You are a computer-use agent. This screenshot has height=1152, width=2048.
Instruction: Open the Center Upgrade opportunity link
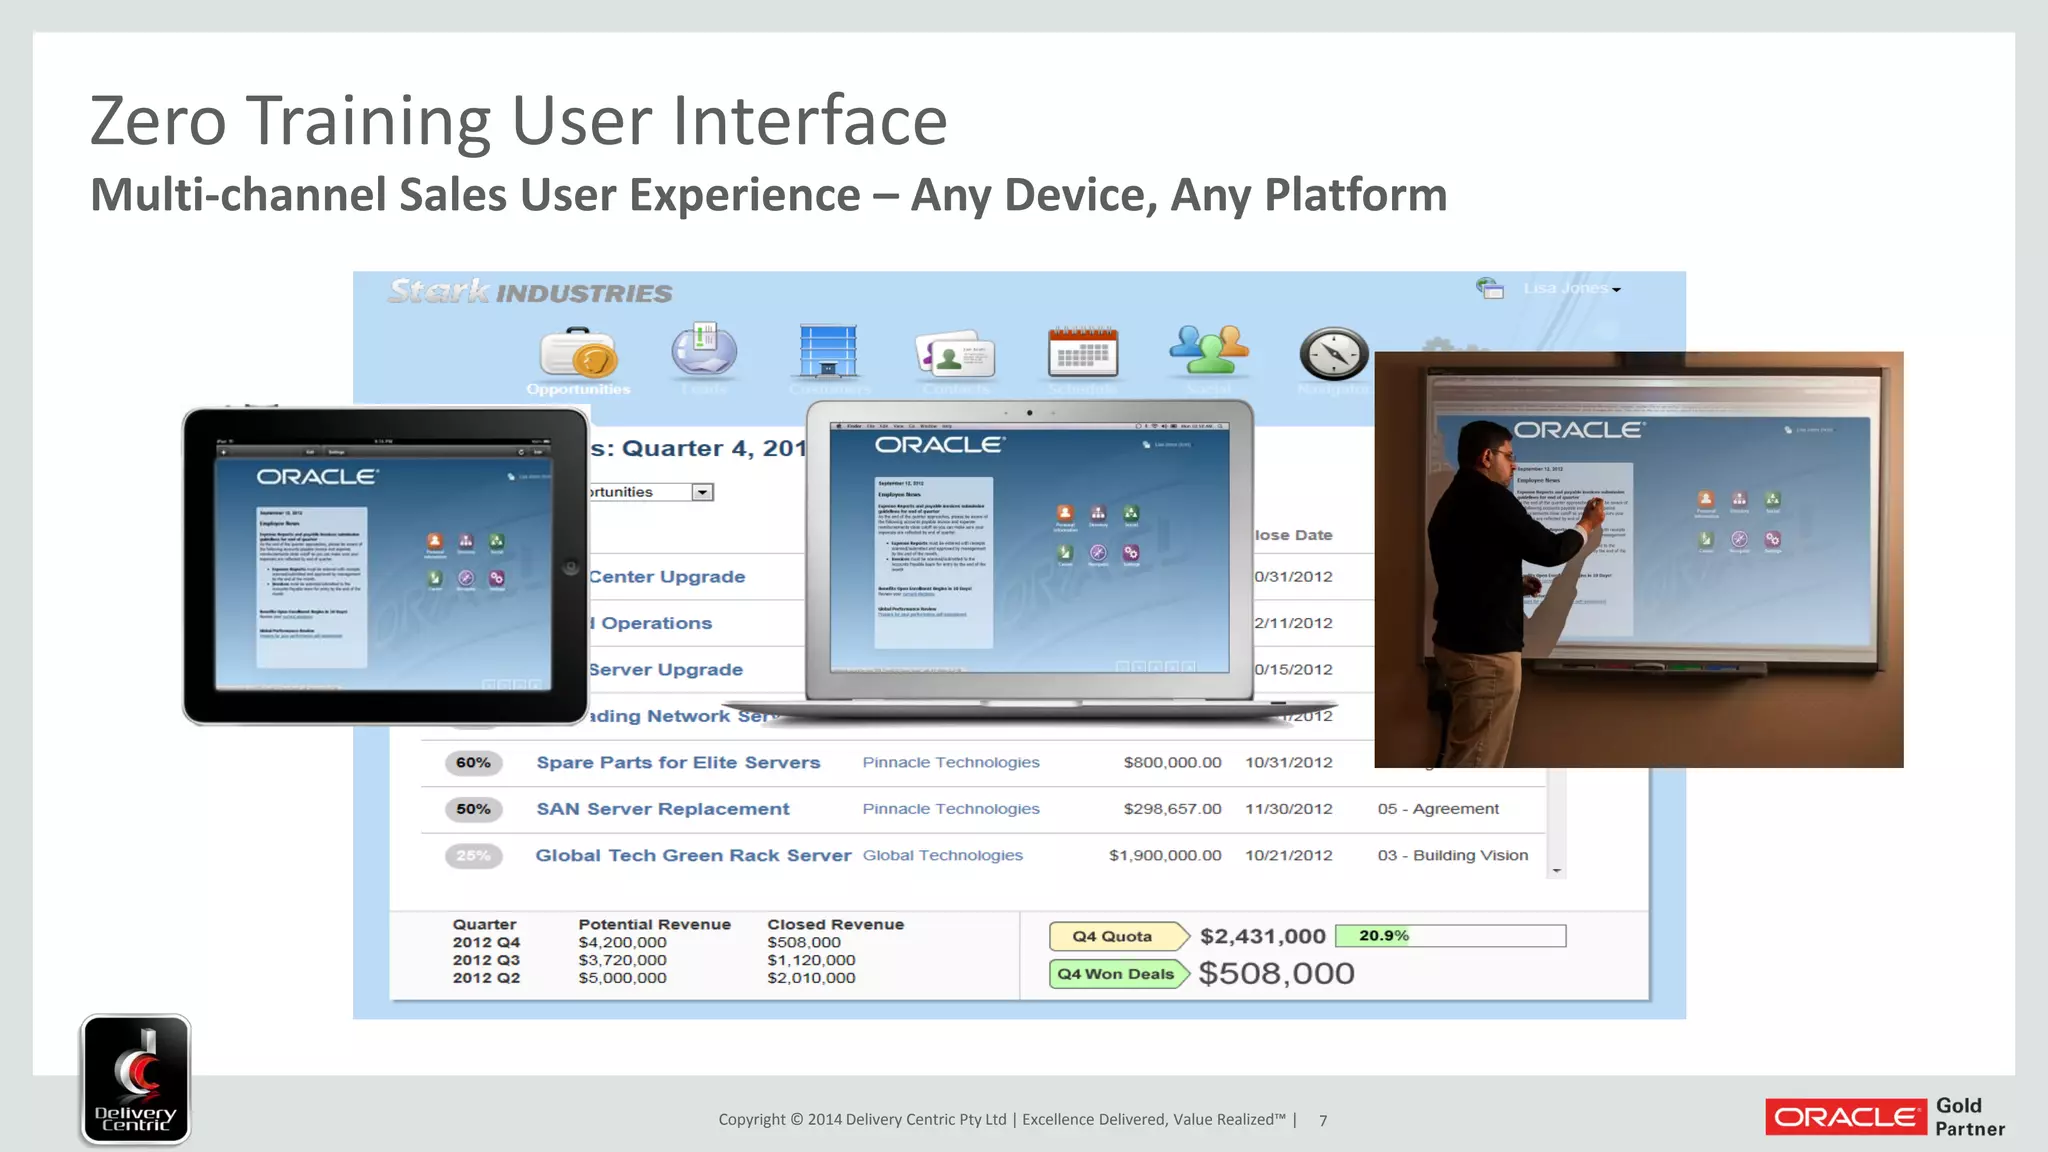coord(667,577)
